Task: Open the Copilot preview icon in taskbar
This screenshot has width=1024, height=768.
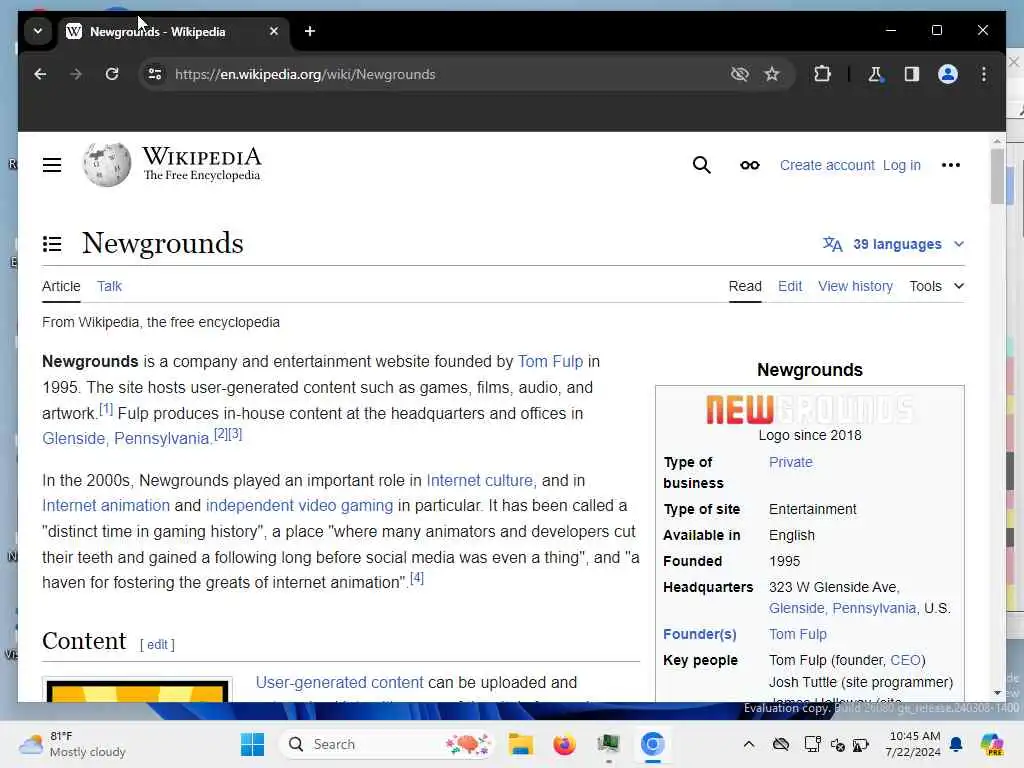Action: [992, 744]
